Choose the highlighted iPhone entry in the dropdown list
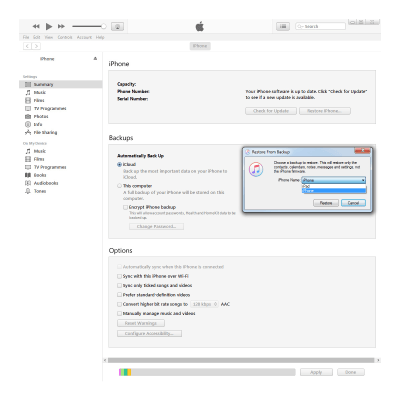Image resolution: width=400 pixels, height=400 pixels. pos(333,191)
